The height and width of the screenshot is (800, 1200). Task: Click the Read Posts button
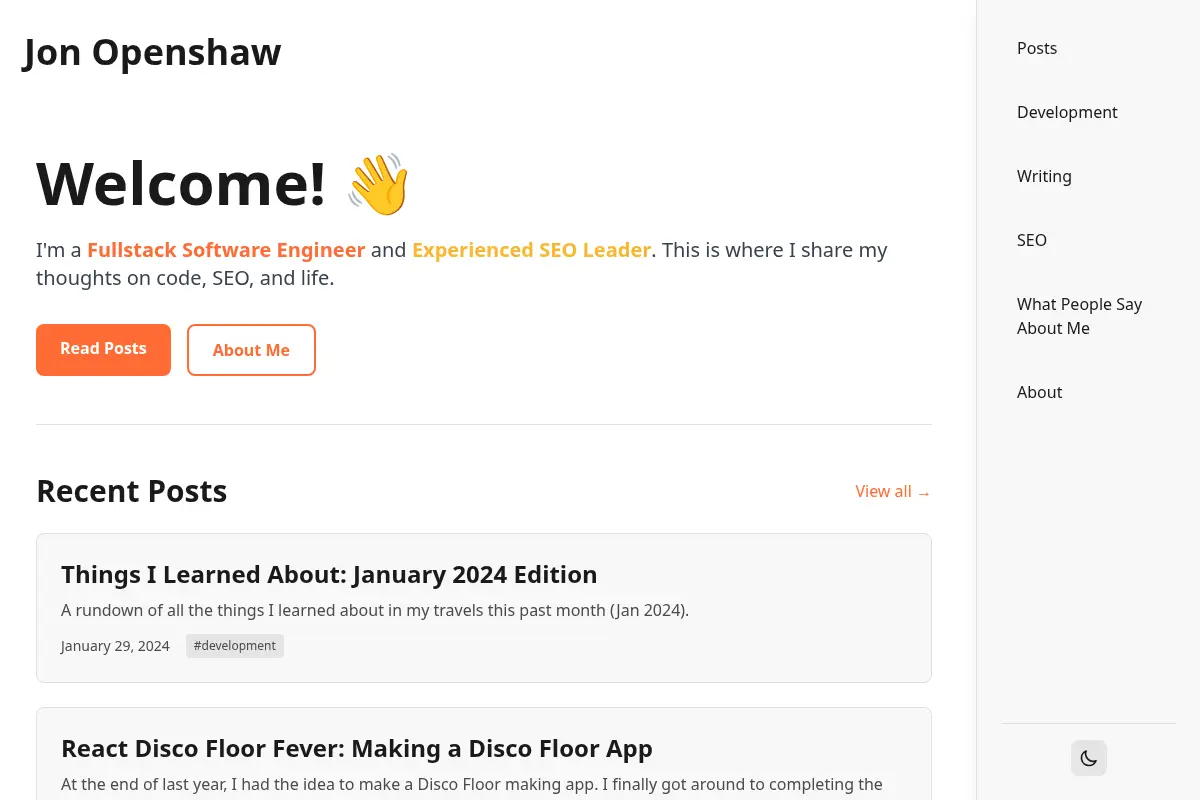[103, 350]
